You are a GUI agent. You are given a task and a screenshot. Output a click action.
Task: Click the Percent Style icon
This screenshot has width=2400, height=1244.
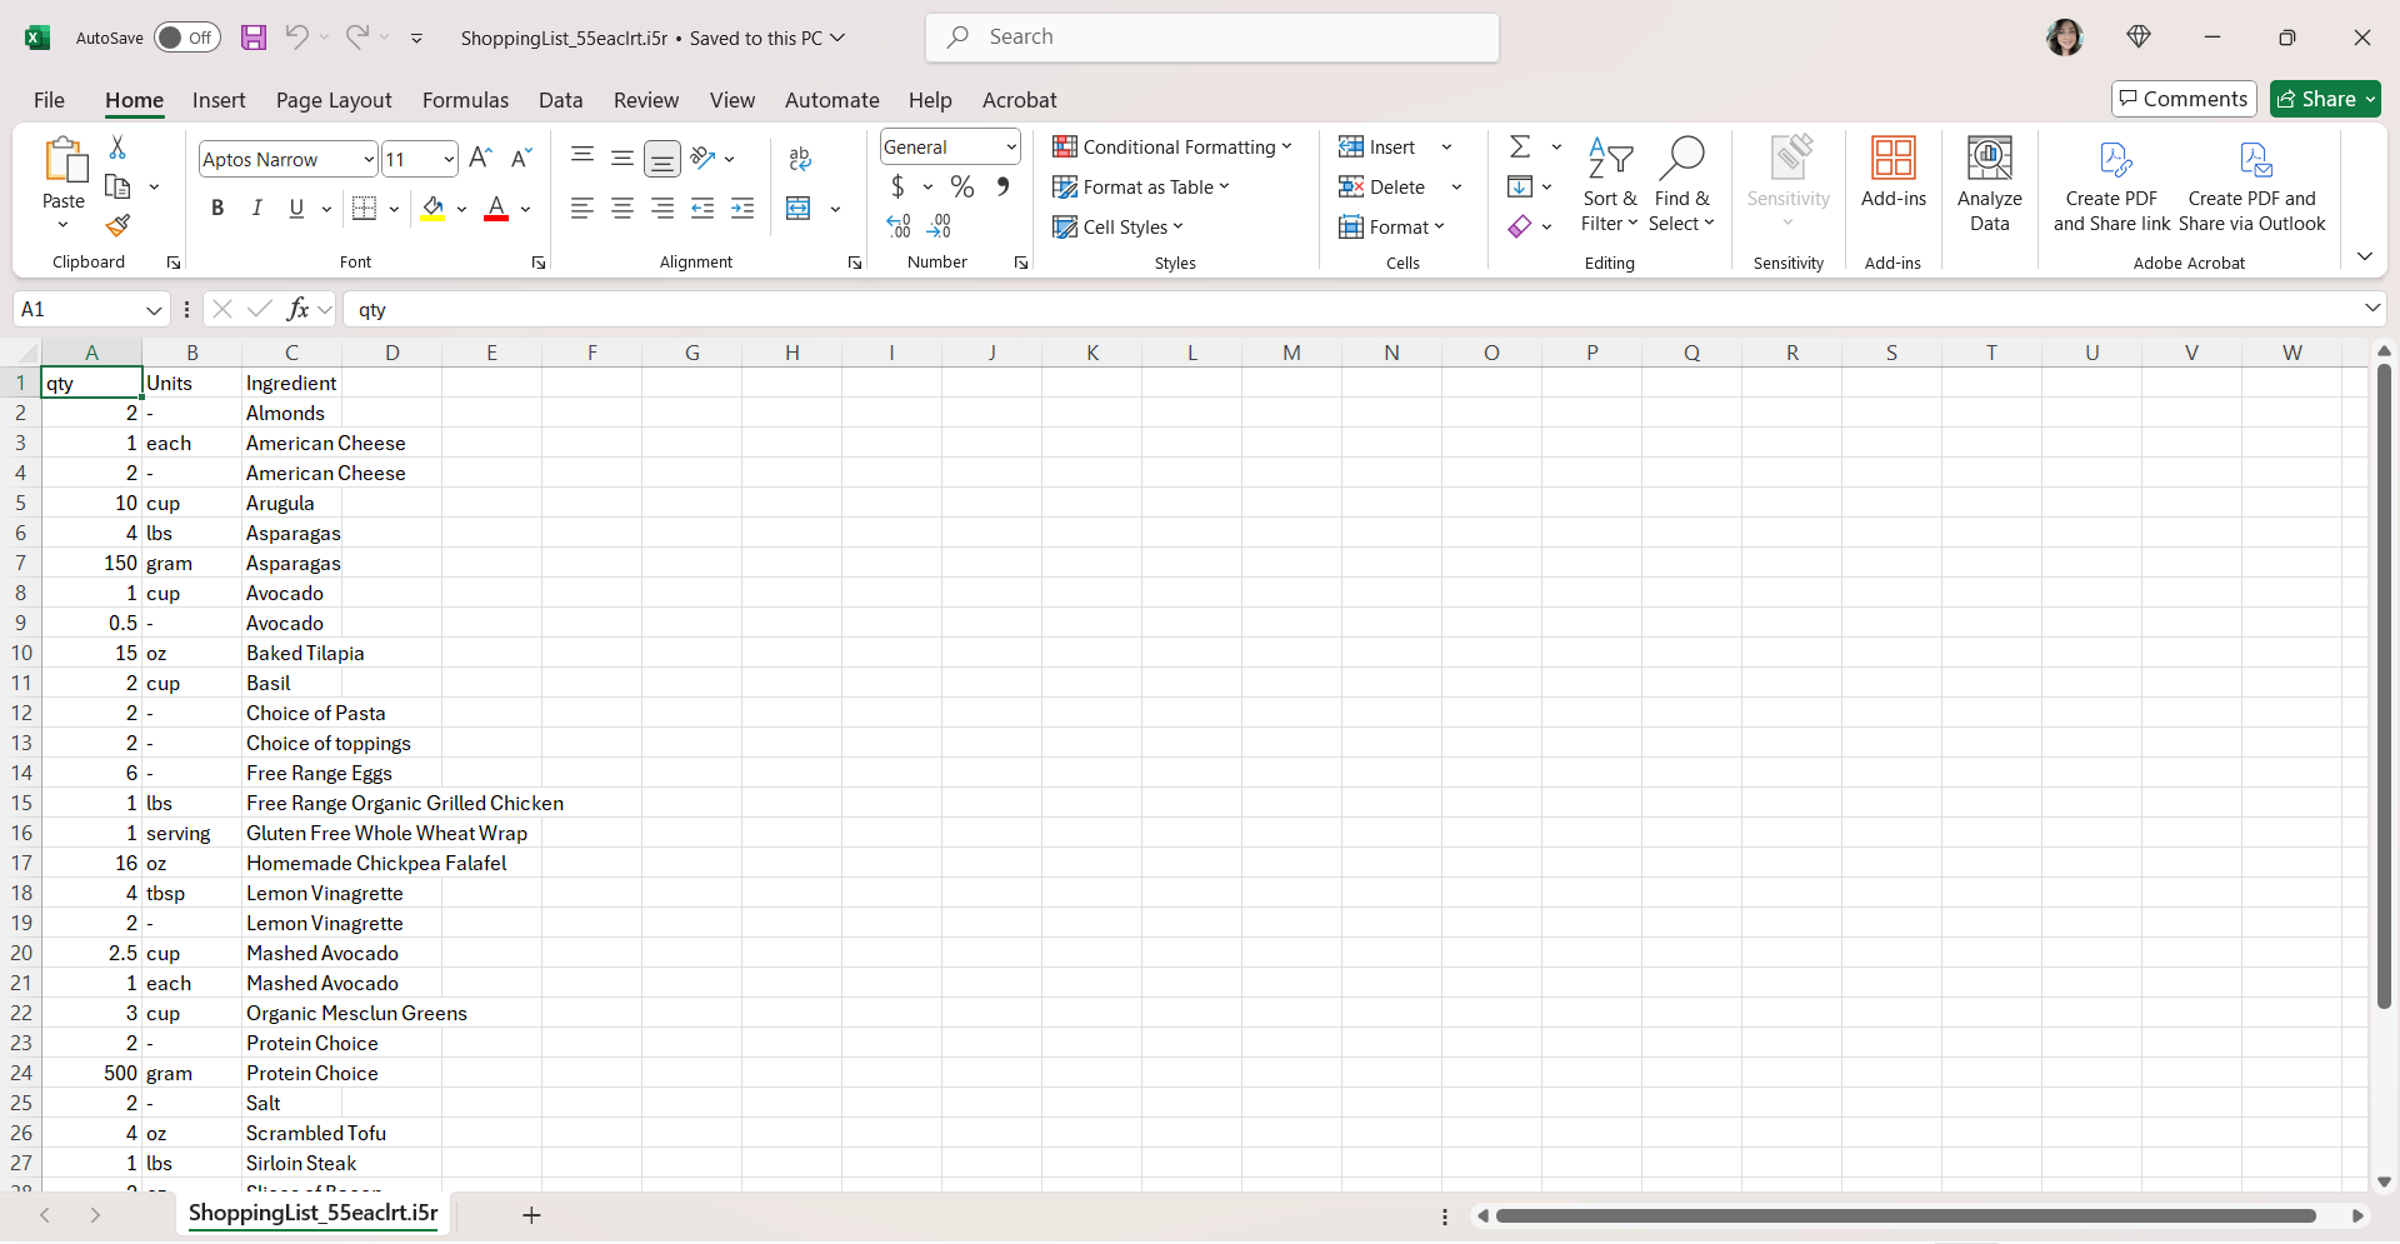coord(961,187)
